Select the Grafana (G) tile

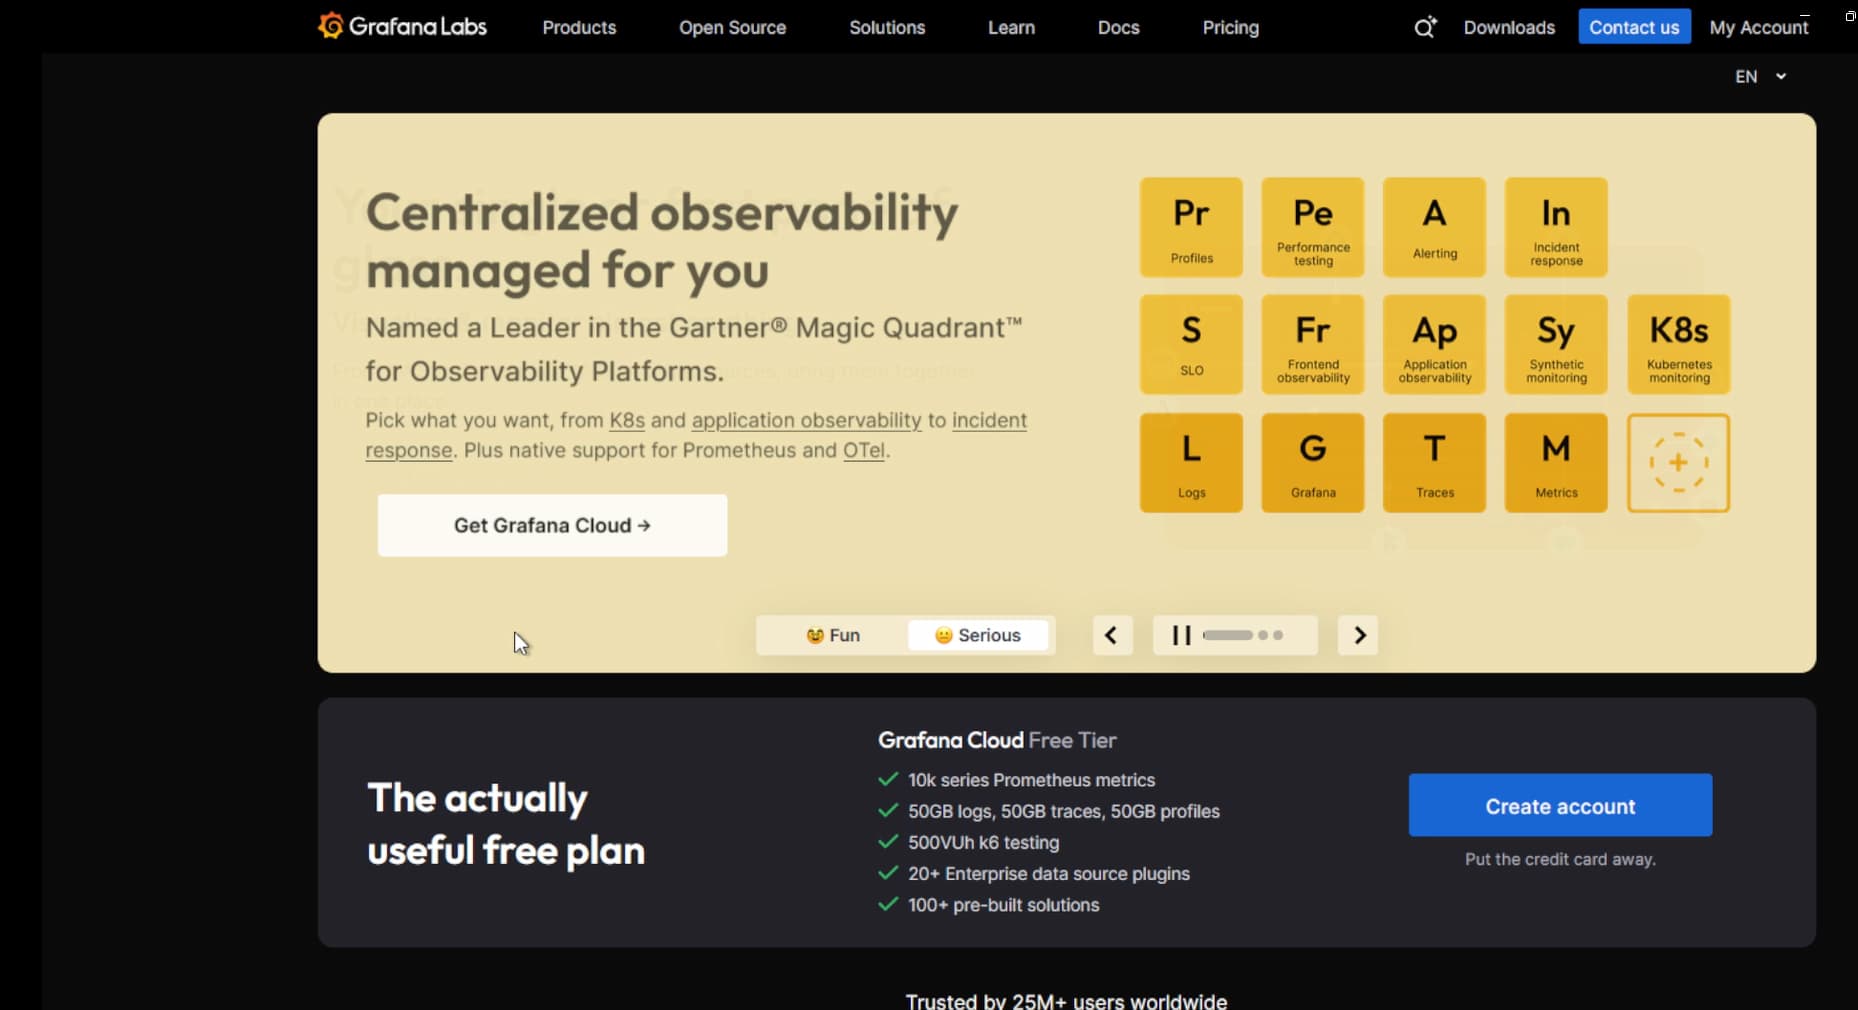[x=1313, y=463]
